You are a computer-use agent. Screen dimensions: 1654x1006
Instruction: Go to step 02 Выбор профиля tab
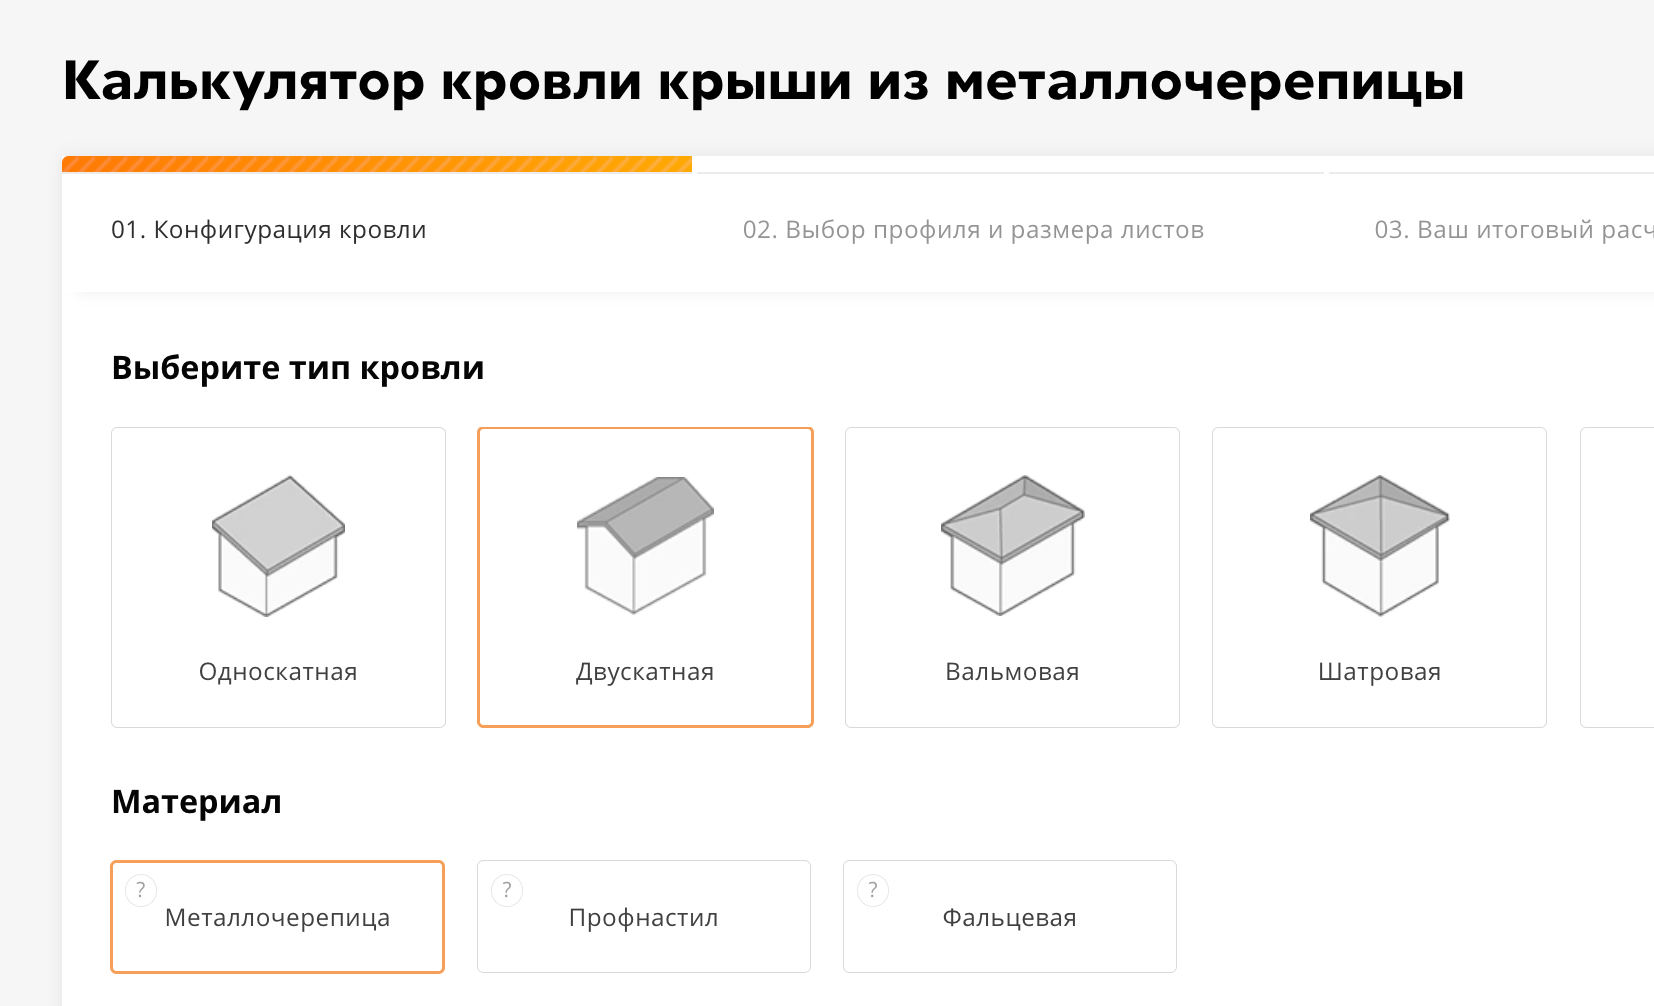(973, 230)
